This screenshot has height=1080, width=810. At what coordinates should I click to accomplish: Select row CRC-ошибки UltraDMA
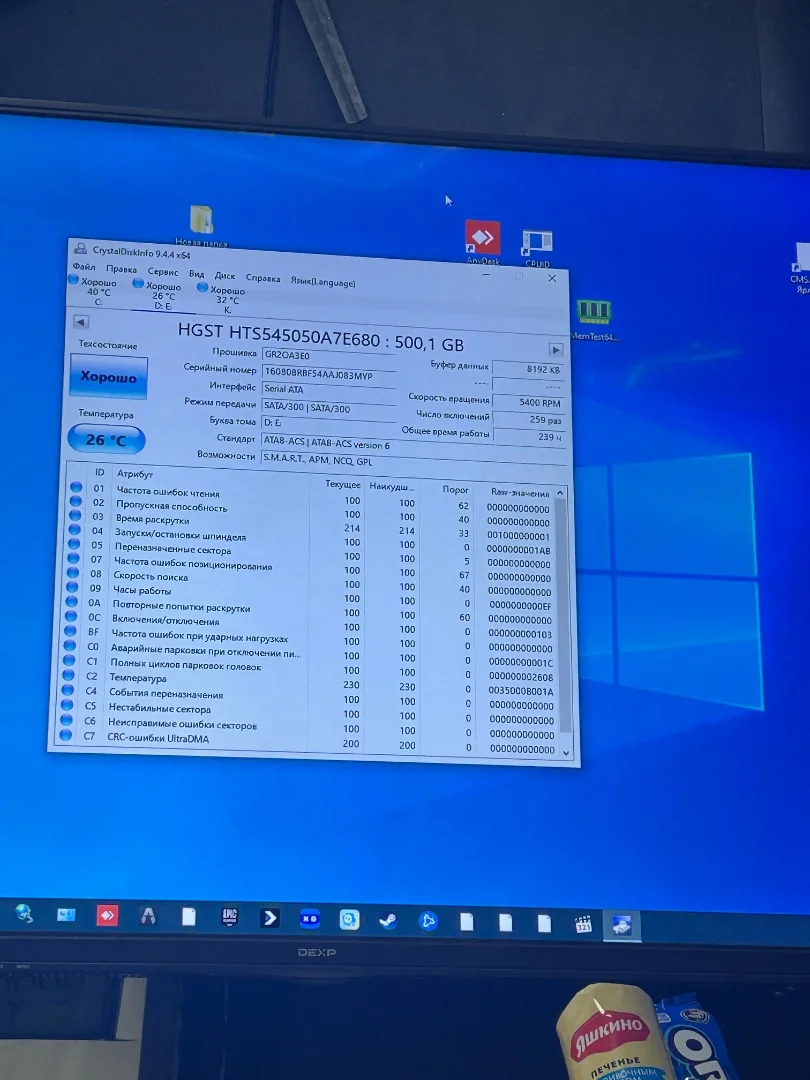[x=309, y=742]
